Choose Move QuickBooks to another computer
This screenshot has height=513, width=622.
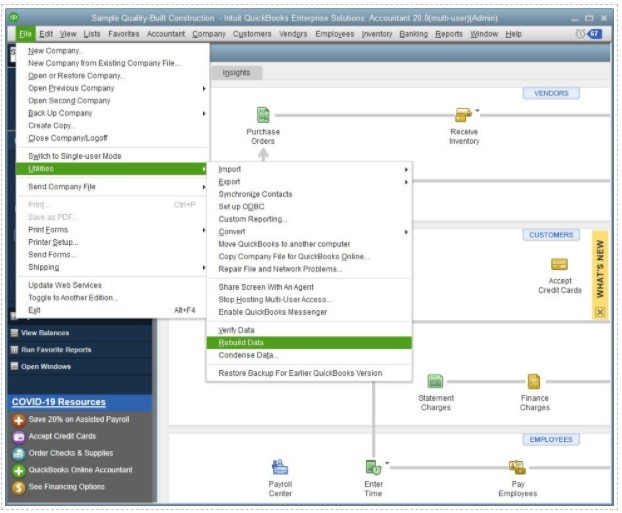coord(309,244)
